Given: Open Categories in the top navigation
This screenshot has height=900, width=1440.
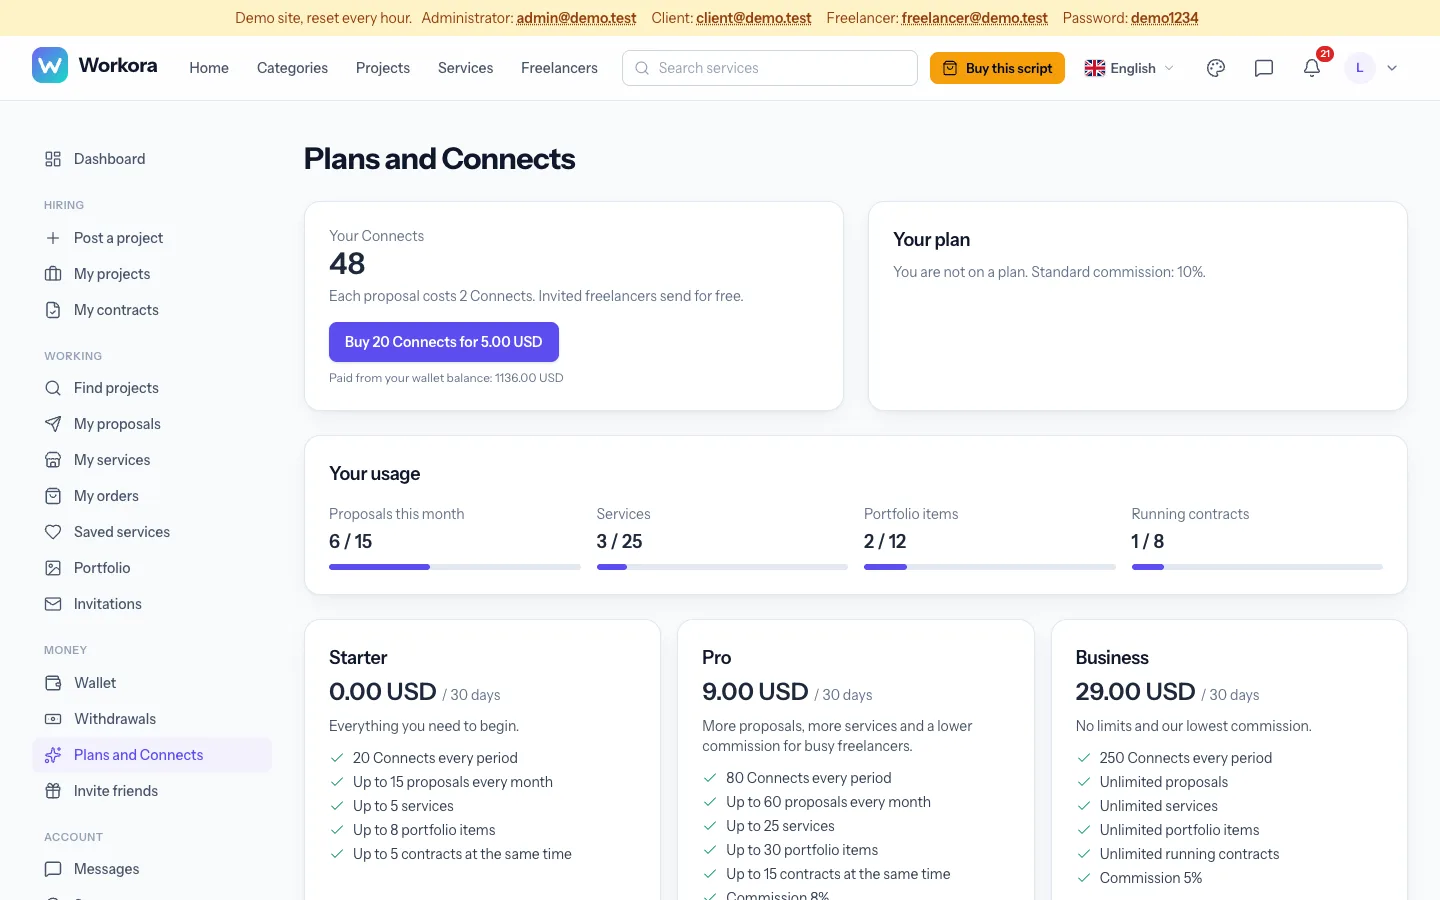Looking at the screenshot, I should pos(292,68).
